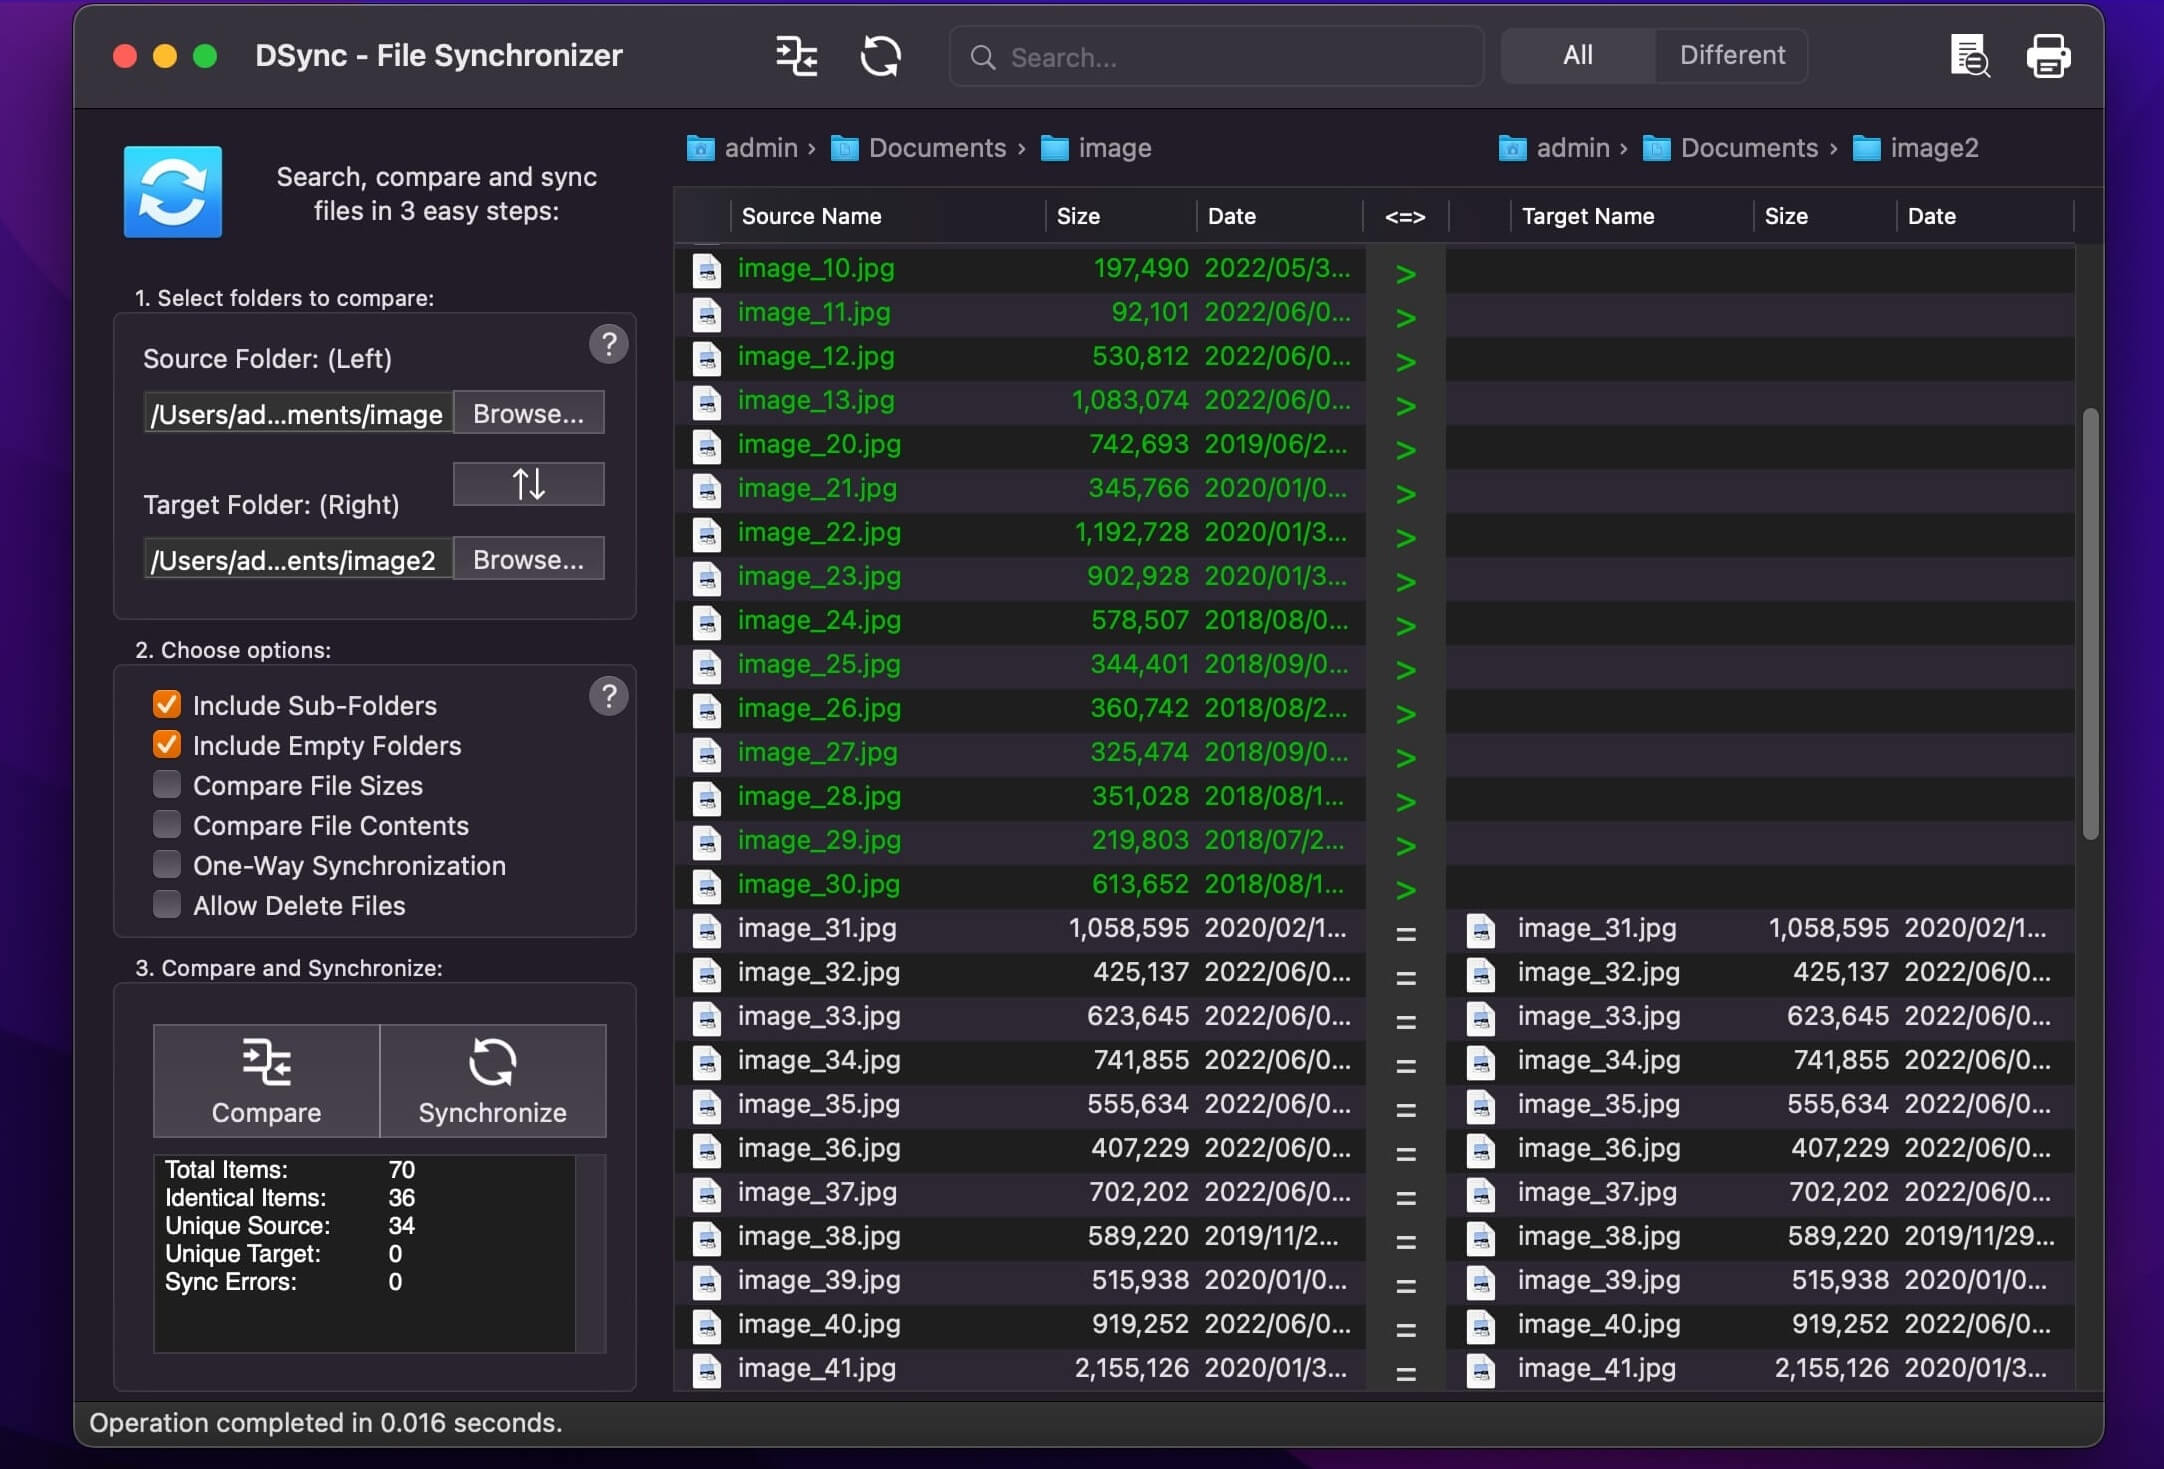
Task: Click the <=> comparison column header
Action: (x=1405, y=216)
